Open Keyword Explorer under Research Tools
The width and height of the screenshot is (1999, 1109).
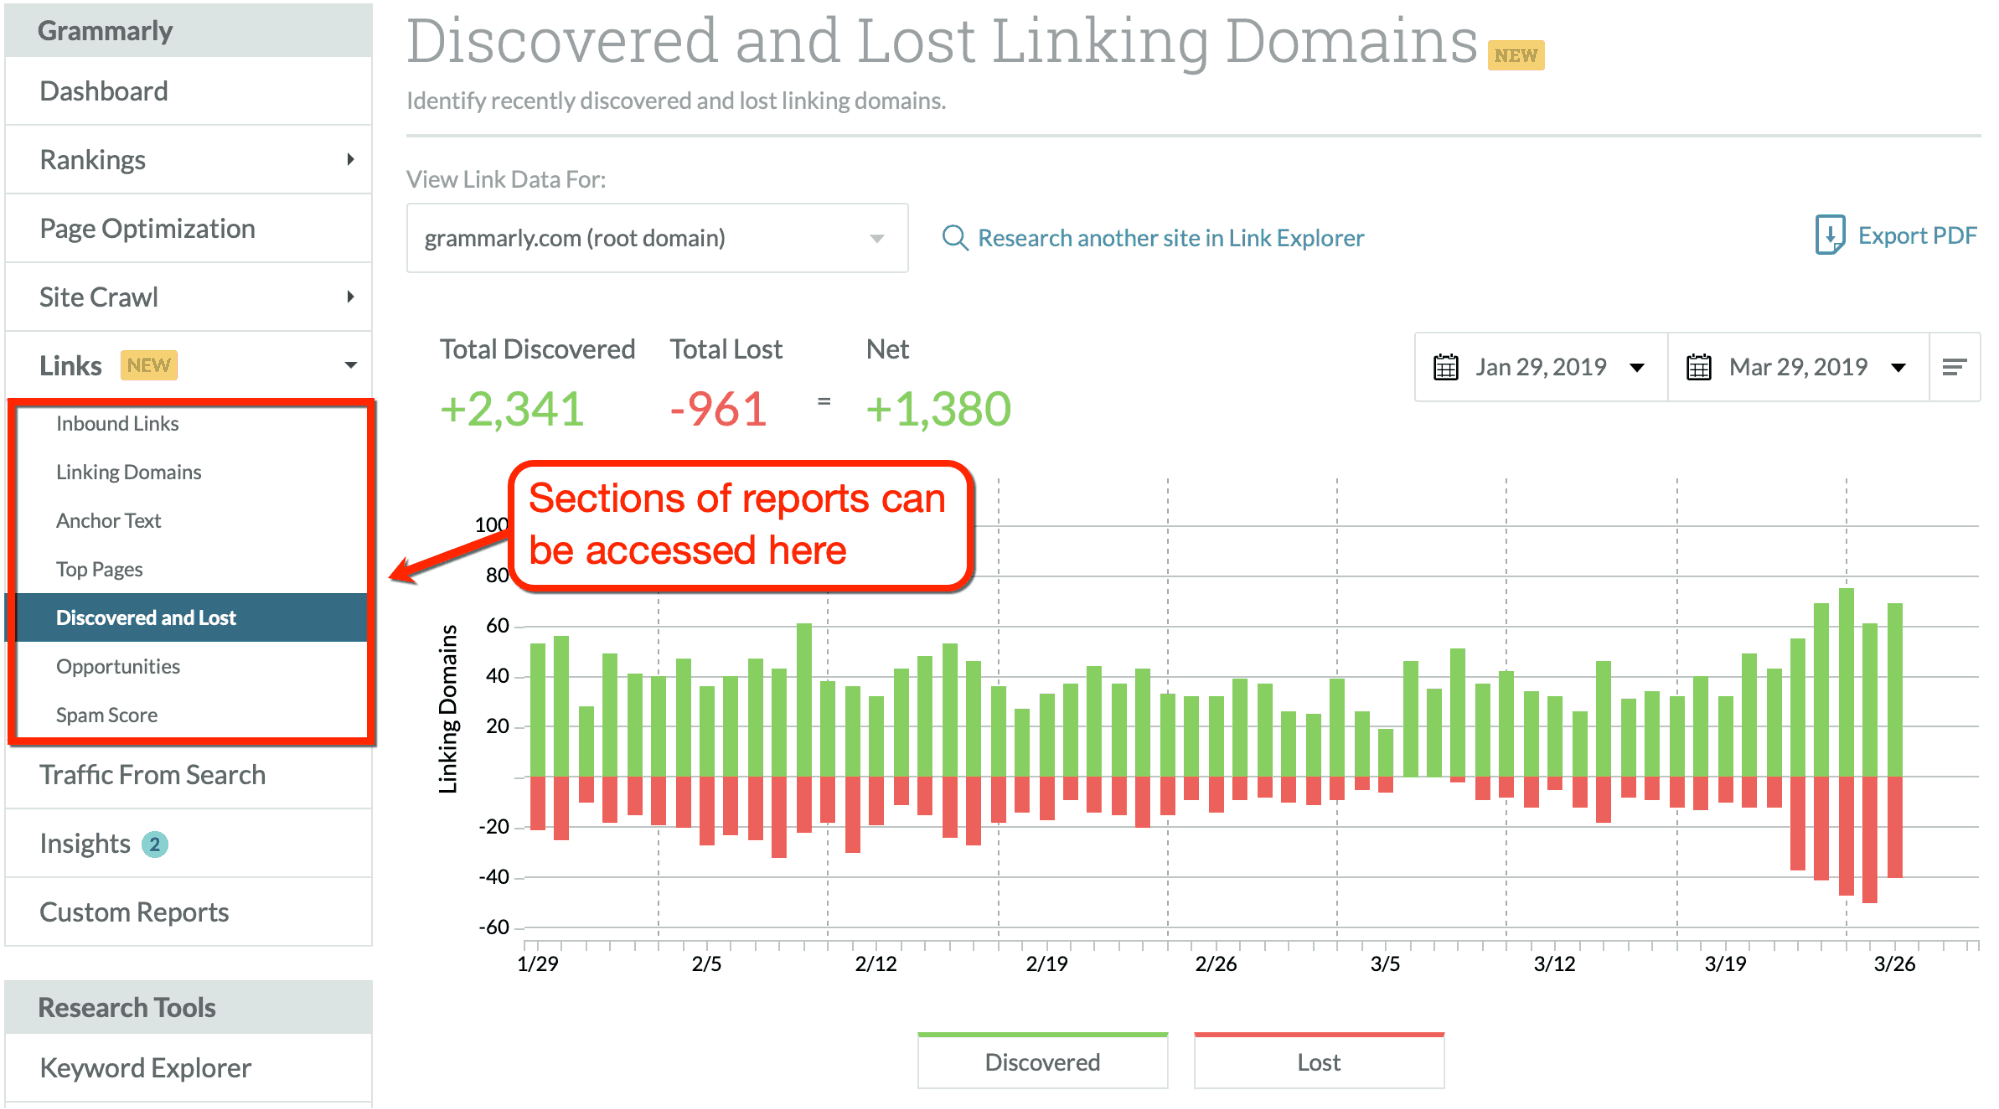(x=145, y=1067)
